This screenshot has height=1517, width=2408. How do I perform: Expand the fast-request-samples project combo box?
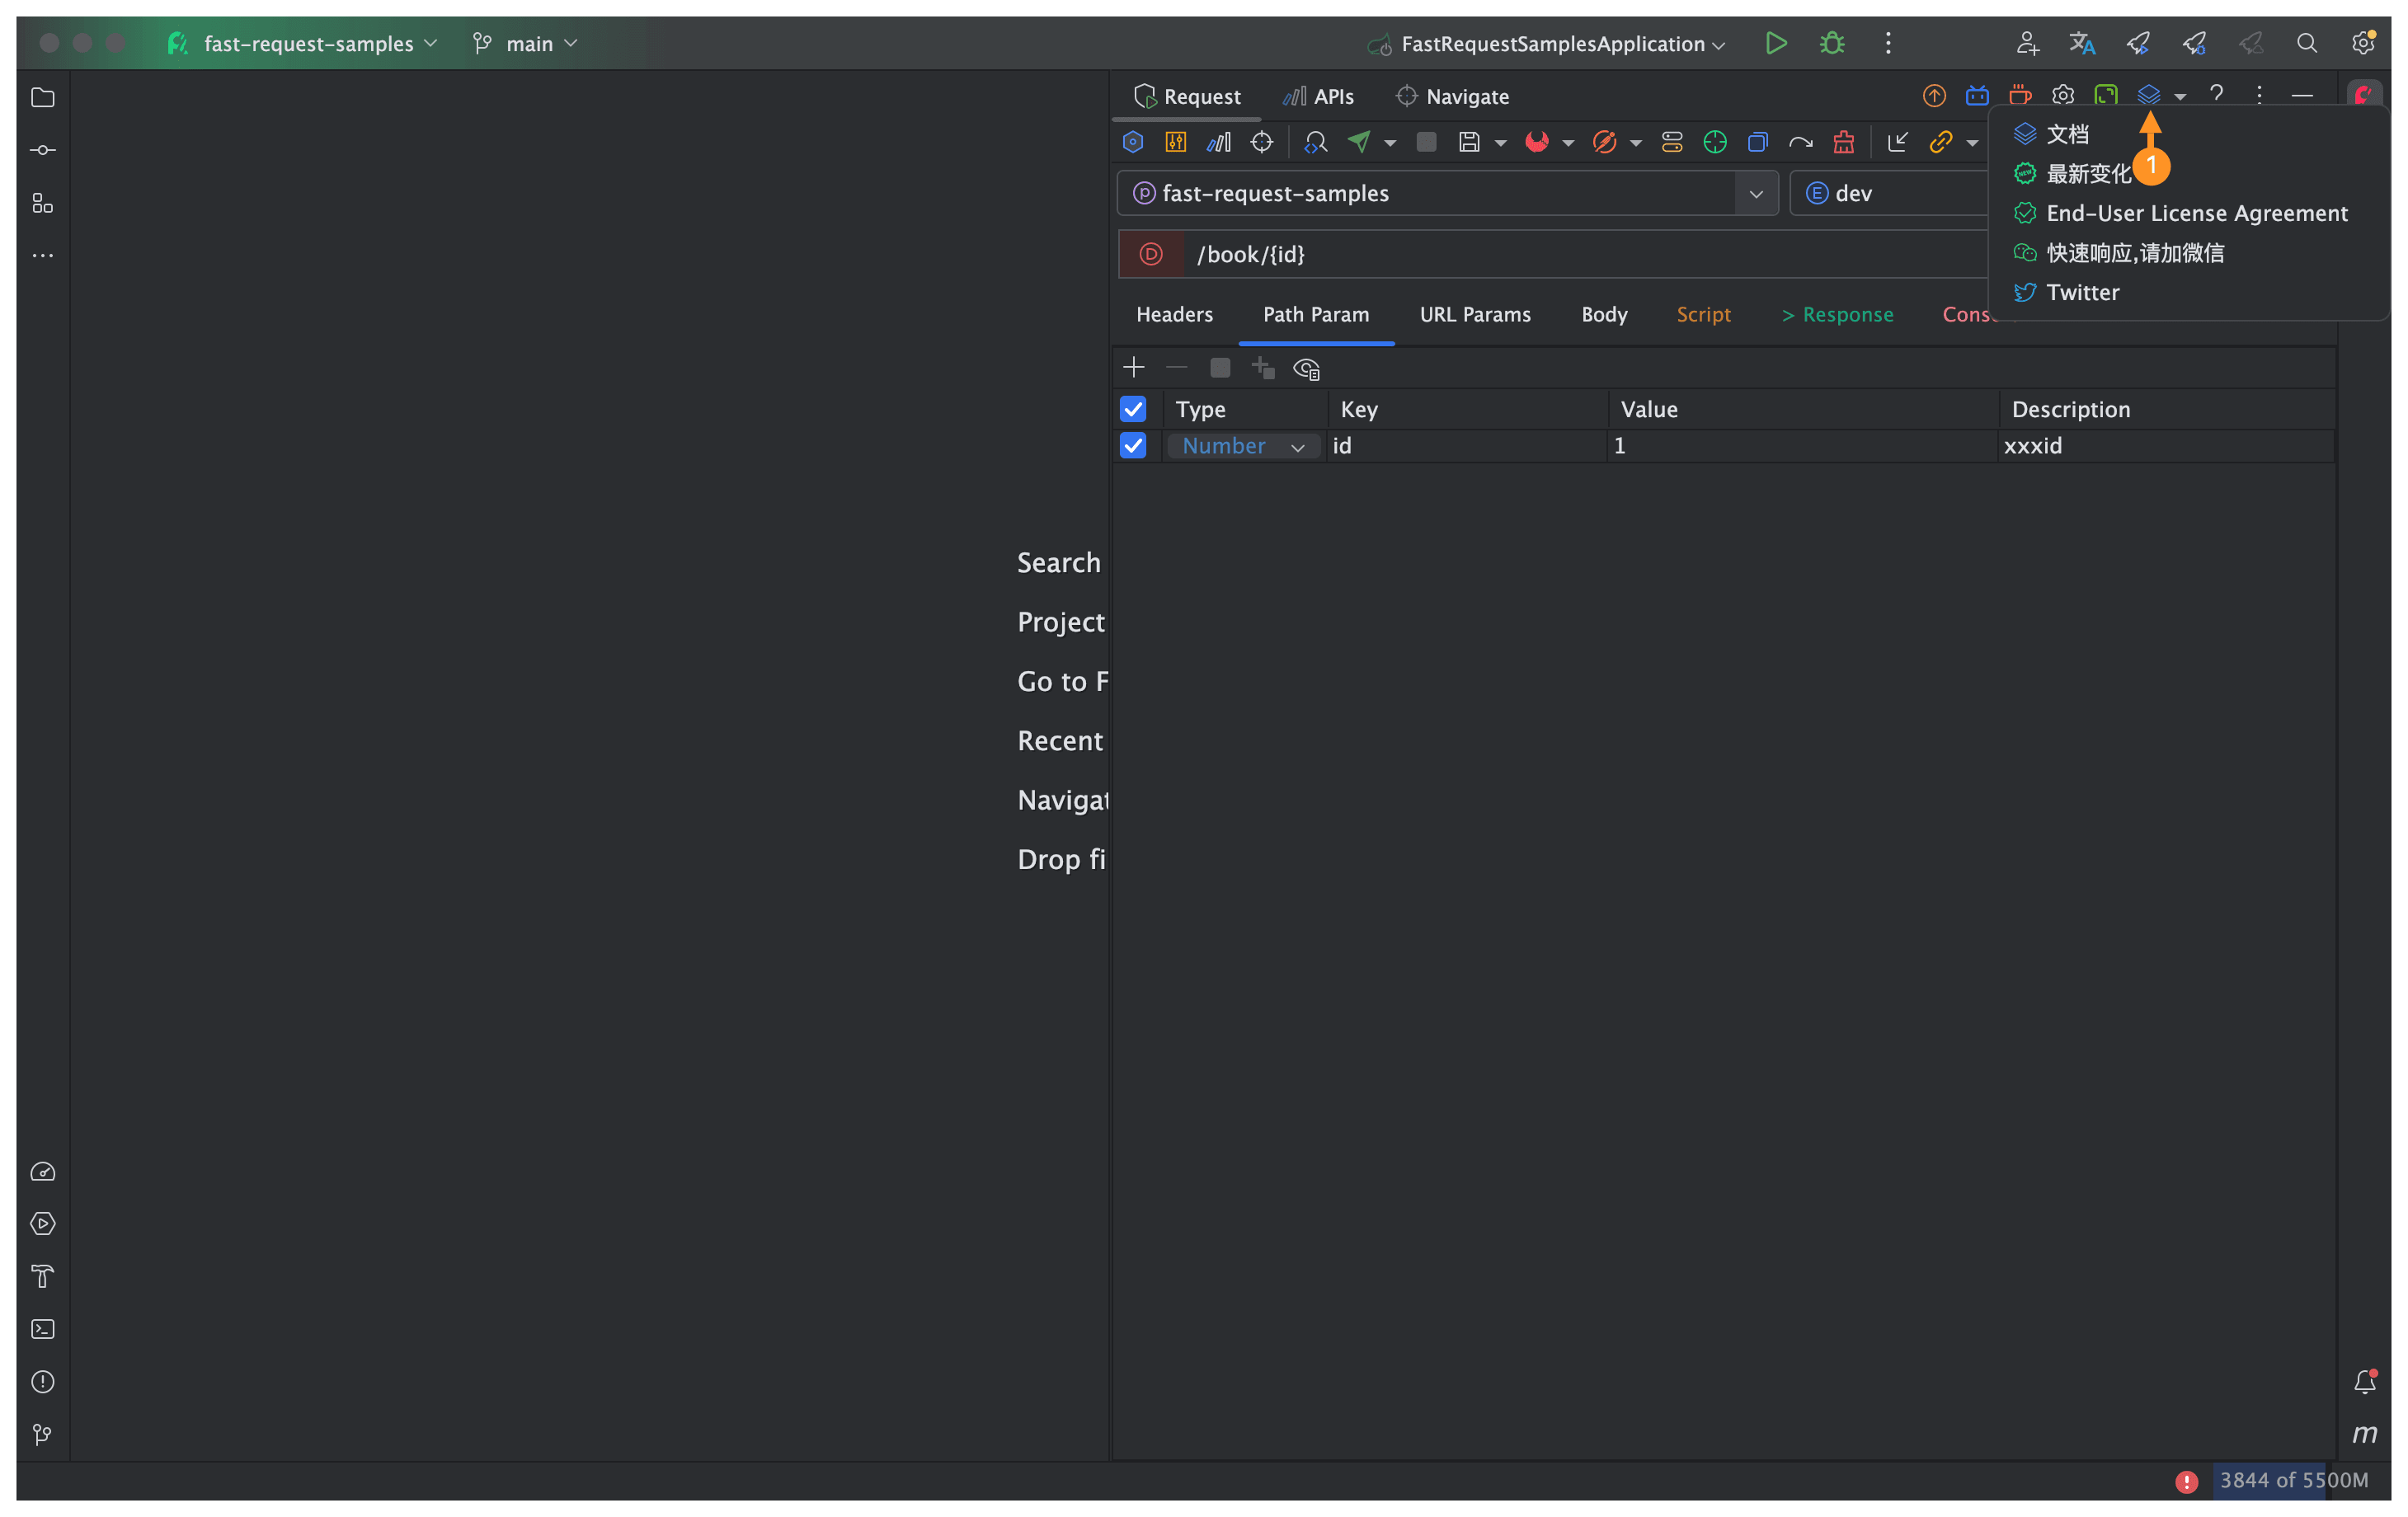[1755, 193]
